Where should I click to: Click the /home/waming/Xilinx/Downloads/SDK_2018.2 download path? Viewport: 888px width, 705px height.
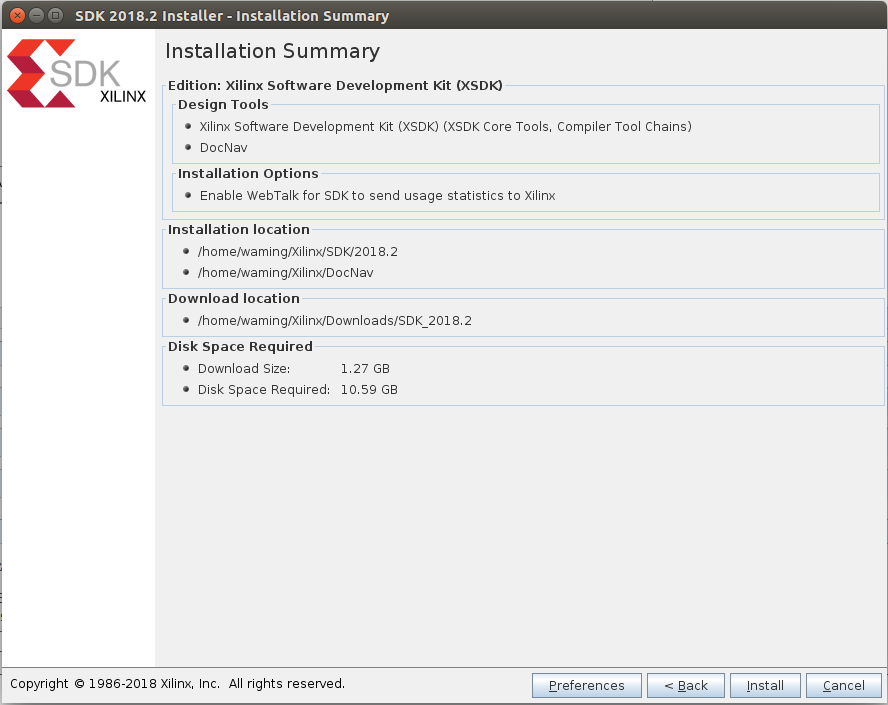[335, 321]
